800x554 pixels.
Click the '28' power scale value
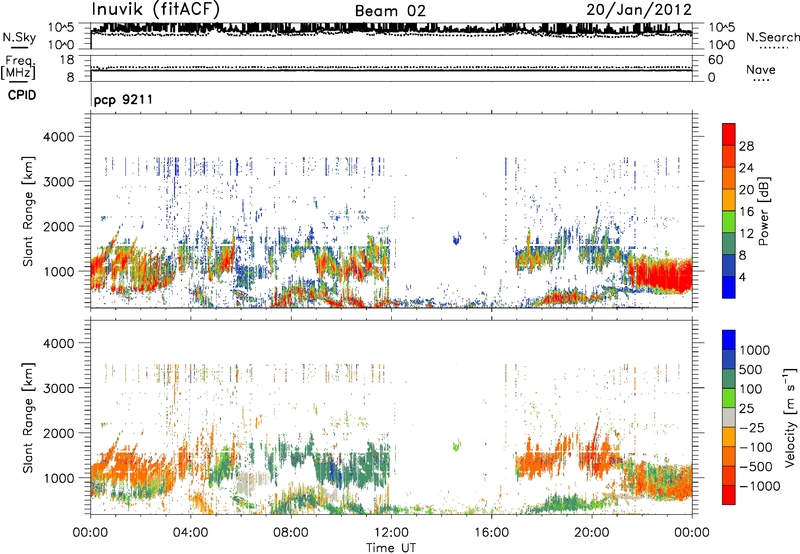tap(746, 146)
